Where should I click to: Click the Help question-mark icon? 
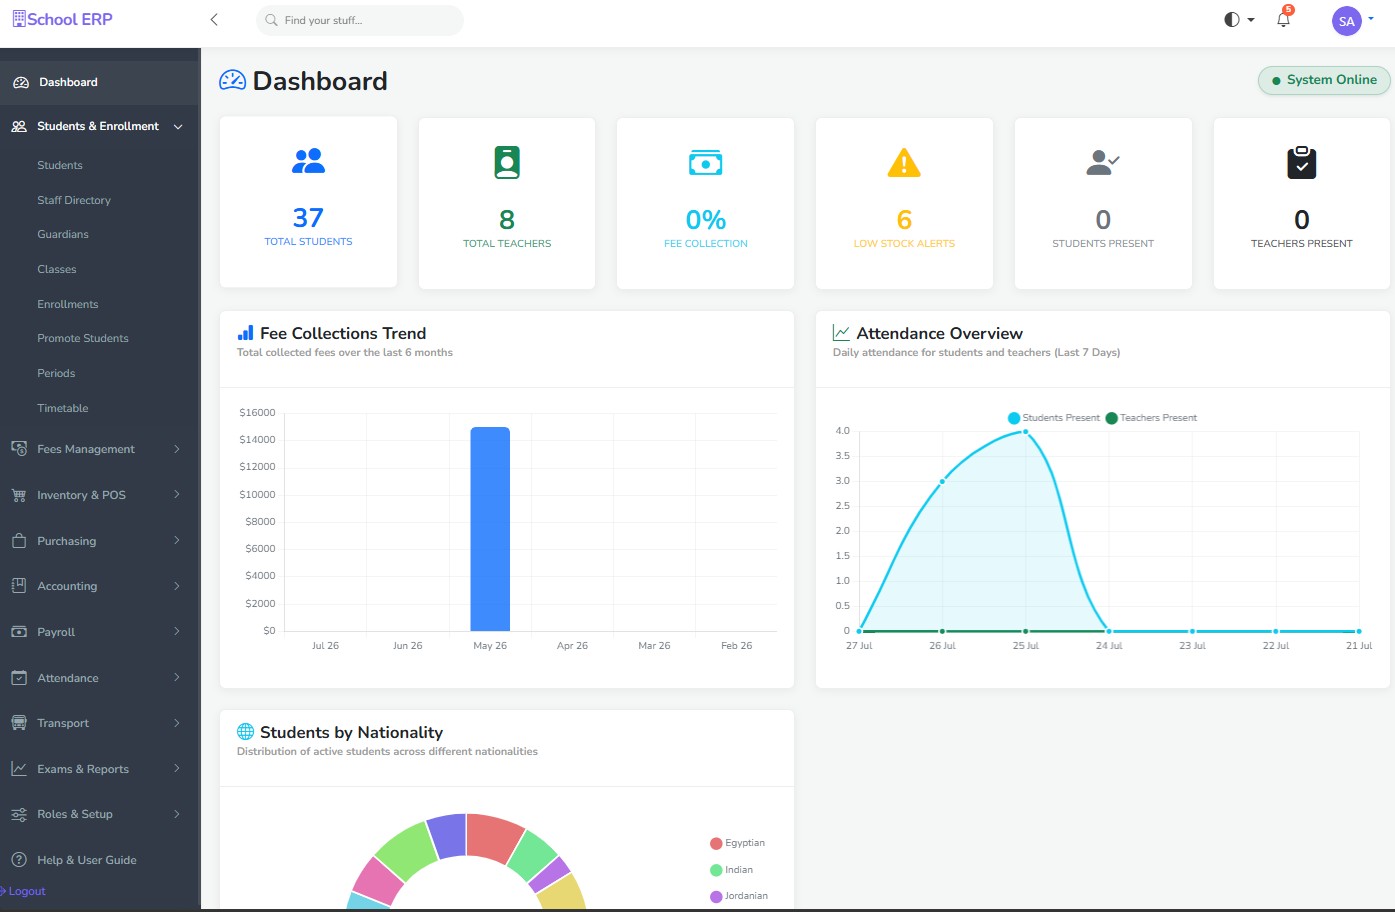tap(19, 860)
